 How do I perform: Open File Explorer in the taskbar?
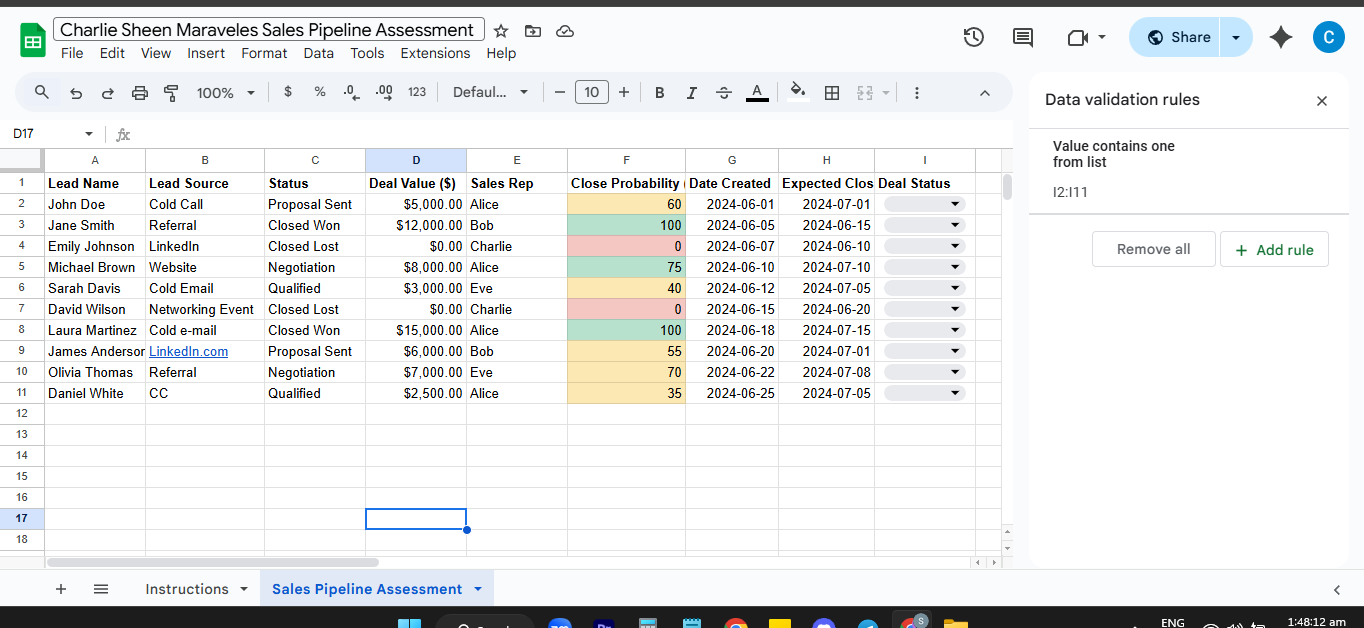[x=956, y=623]
